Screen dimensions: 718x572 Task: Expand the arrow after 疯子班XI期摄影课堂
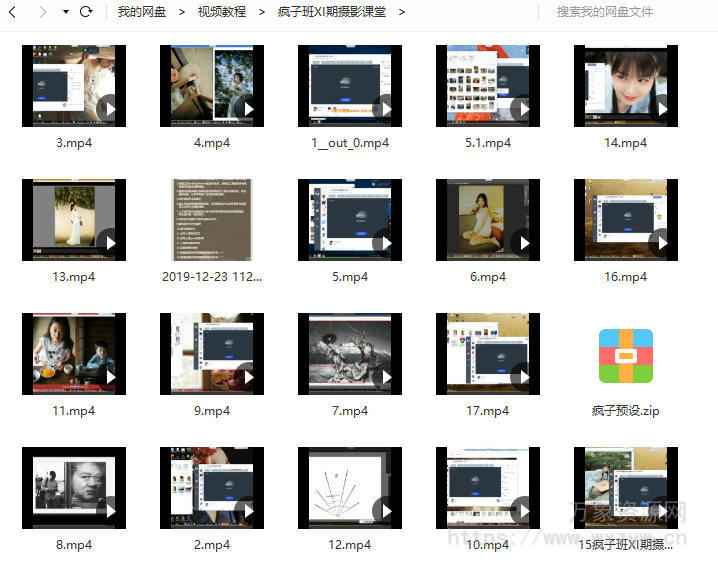(402, 12)
